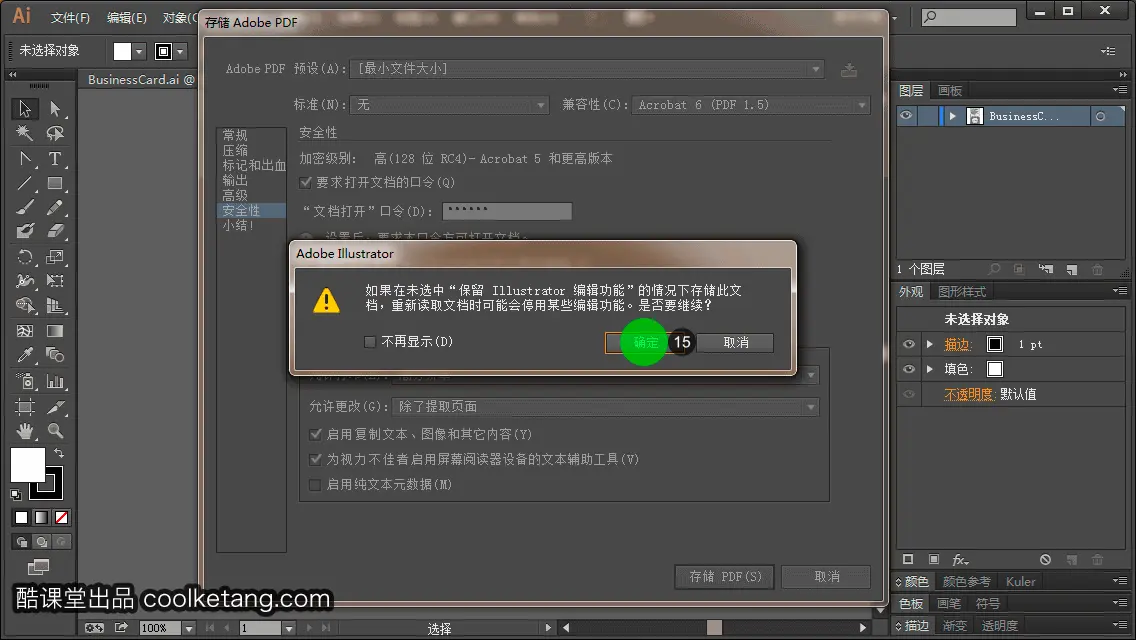
Task: Hide the BusinessCard layer eye icon
Action: [x=906, y=116]
